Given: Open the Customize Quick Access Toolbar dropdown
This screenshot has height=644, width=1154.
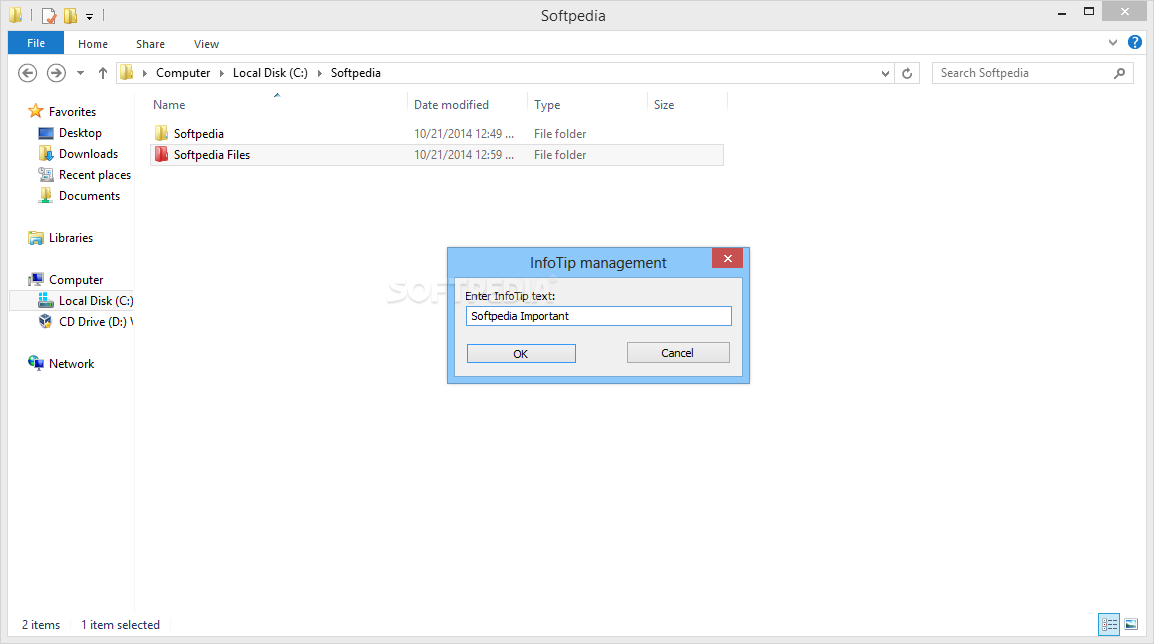Looking at the screenshot, I should click(89, 16).
